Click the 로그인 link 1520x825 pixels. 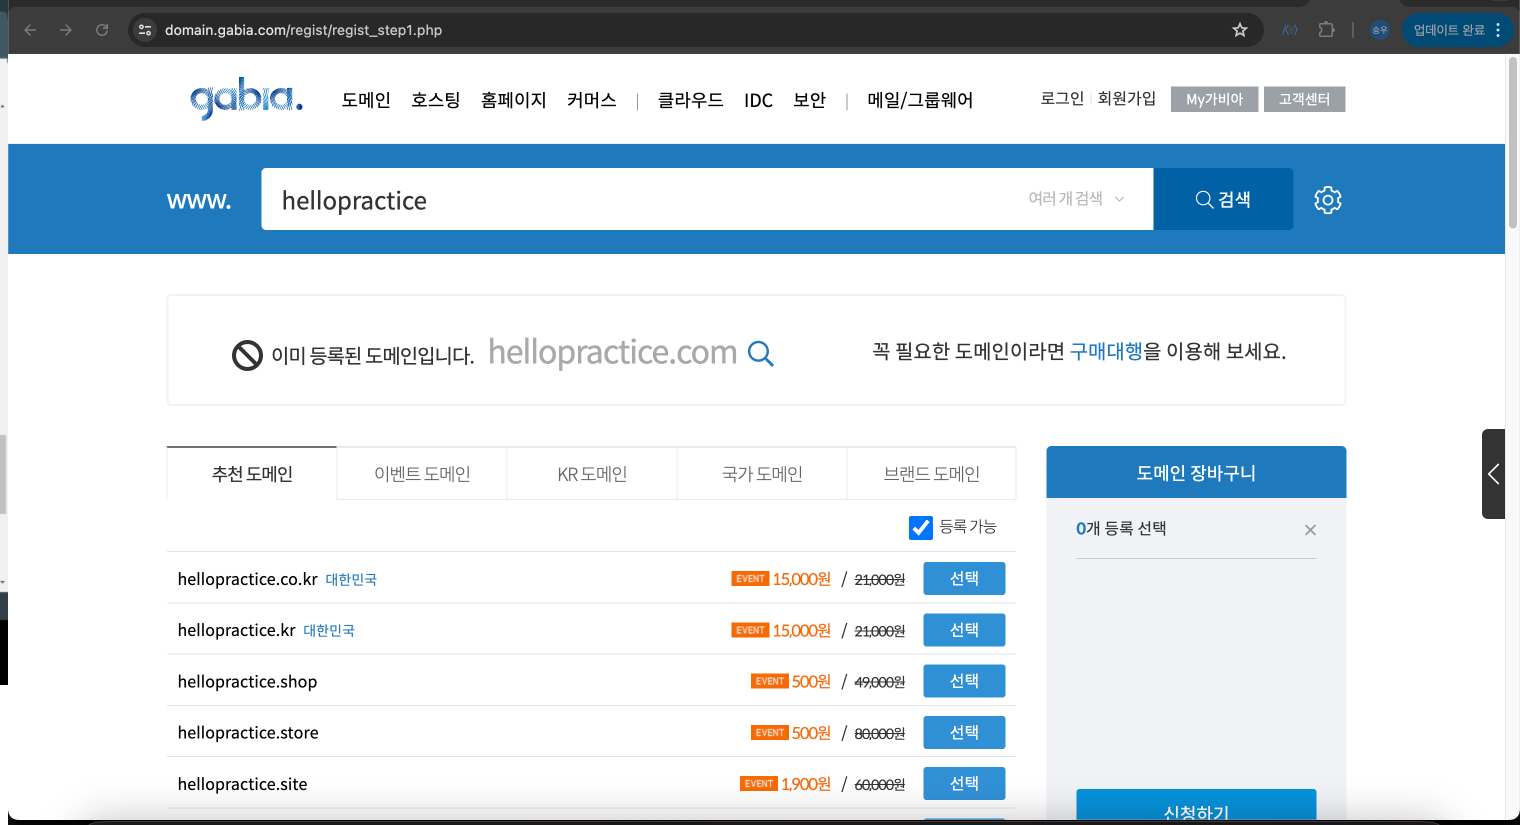pos(1062,98)
